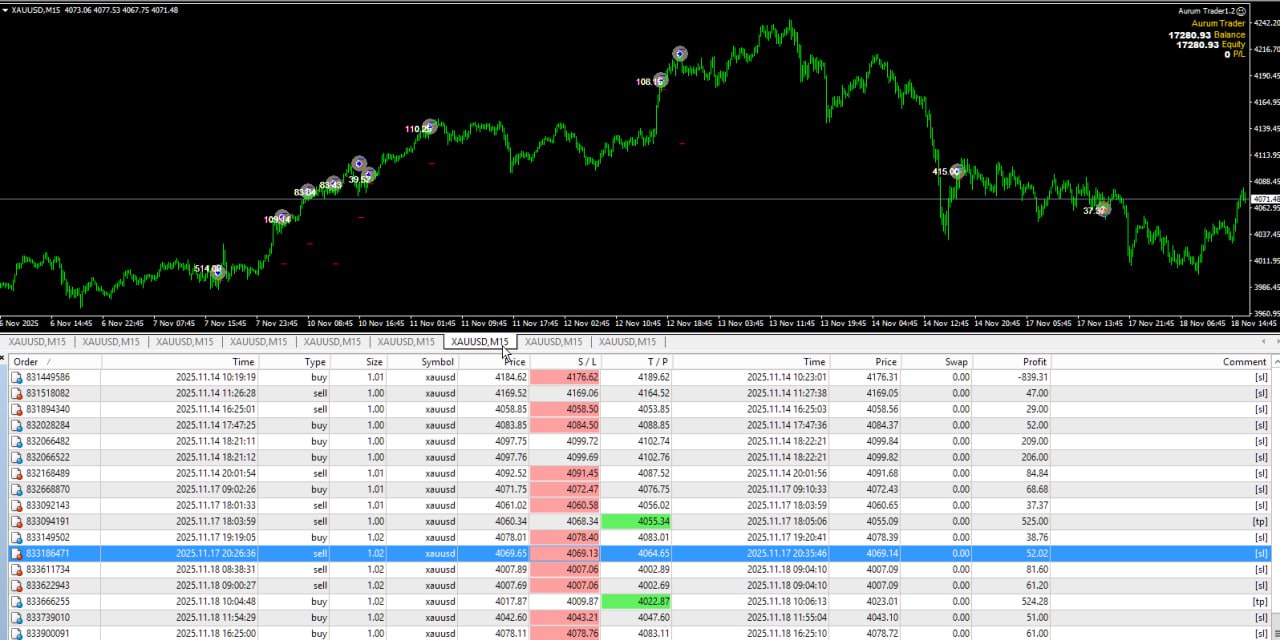Viewport: 1280px width, 640px height.
Task: Click the profit cell 524.28
Action: coord(1032,602)
